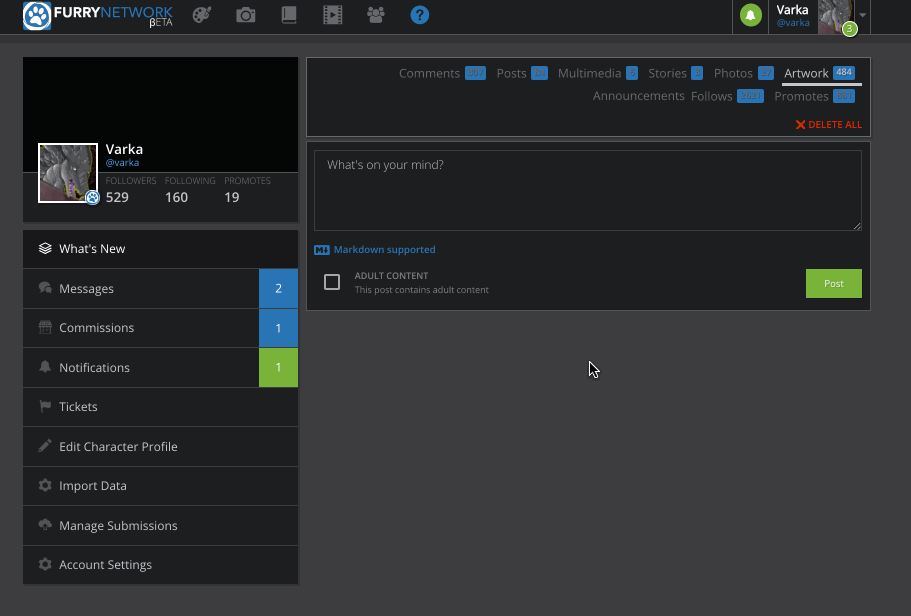Switch to the Stories tab
Viewport: 911px width, 616px height.
click(x=667, y=73)
